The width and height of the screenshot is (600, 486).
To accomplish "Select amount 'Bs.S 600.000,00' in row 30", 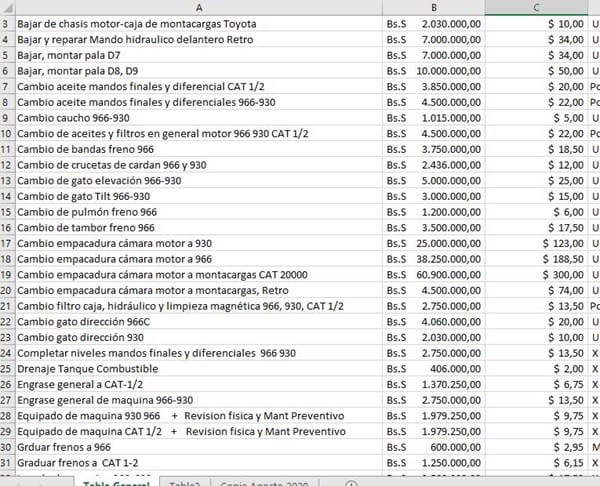I will pos(434,447).
